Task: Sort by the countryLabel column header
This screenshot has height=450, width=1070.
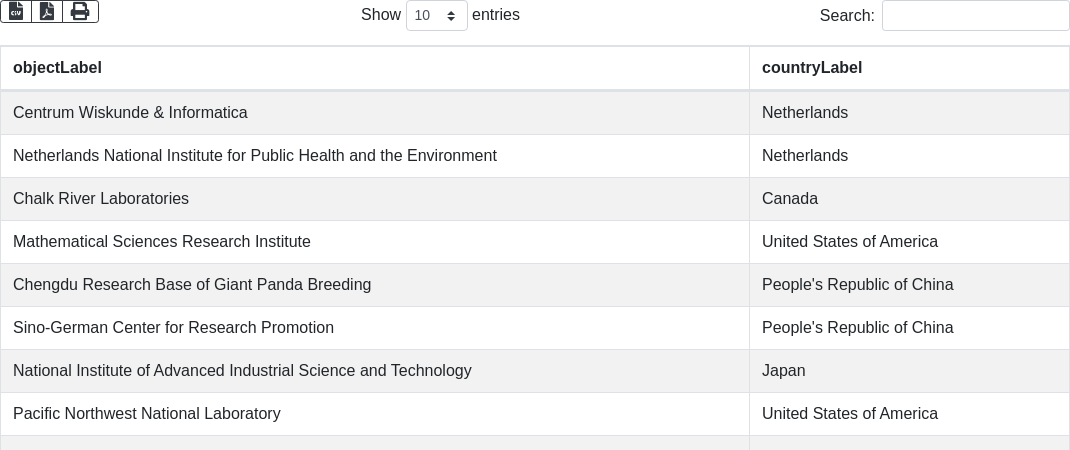Action: (x=812, y=68)
